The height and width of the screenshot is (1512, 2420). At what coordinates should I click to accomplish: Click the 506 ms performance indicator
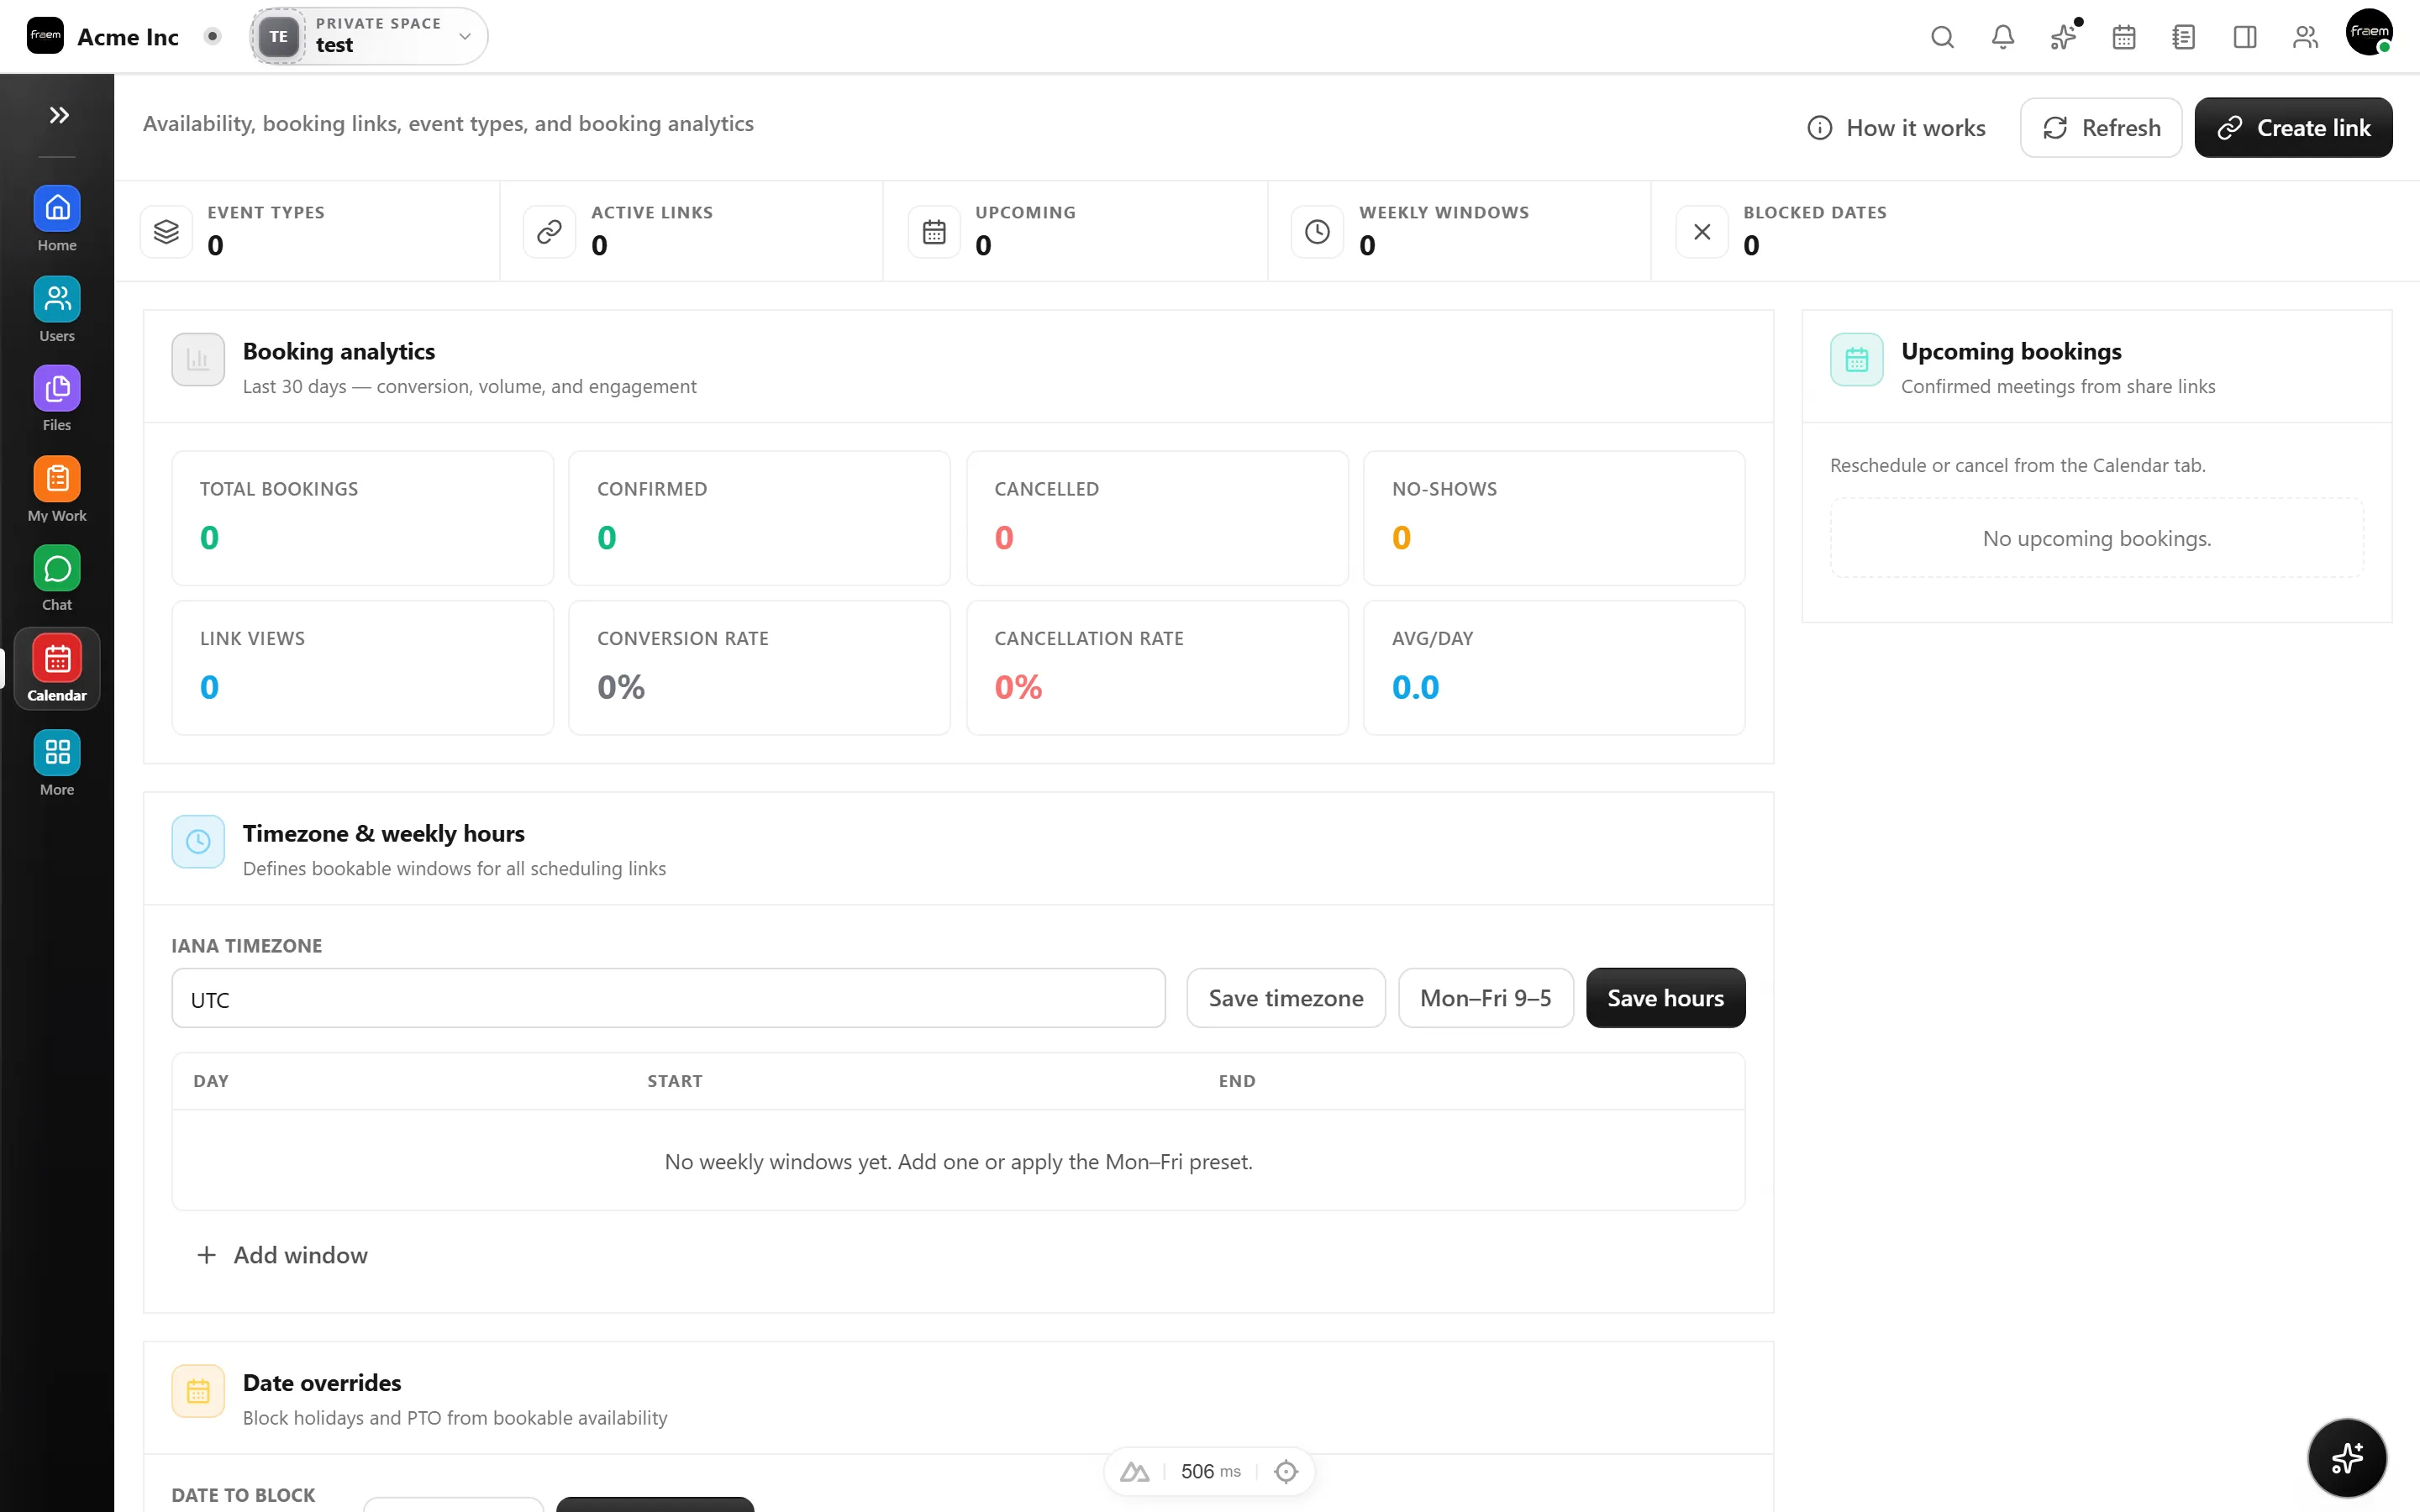point(1210,1471)
